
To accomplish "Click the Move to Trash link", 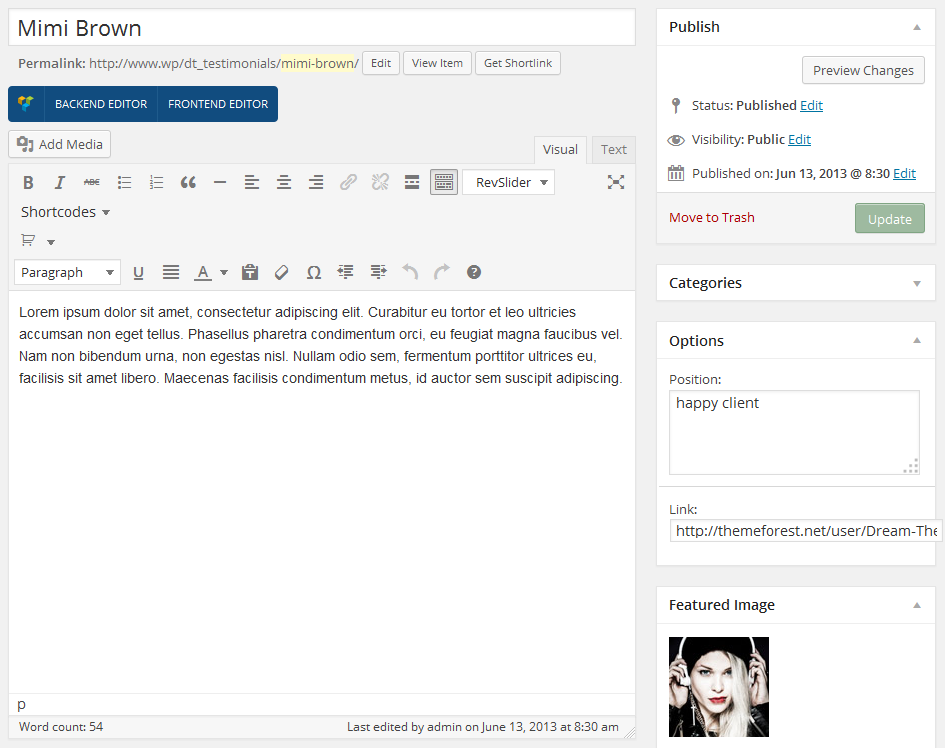I will tap(711, 217).
